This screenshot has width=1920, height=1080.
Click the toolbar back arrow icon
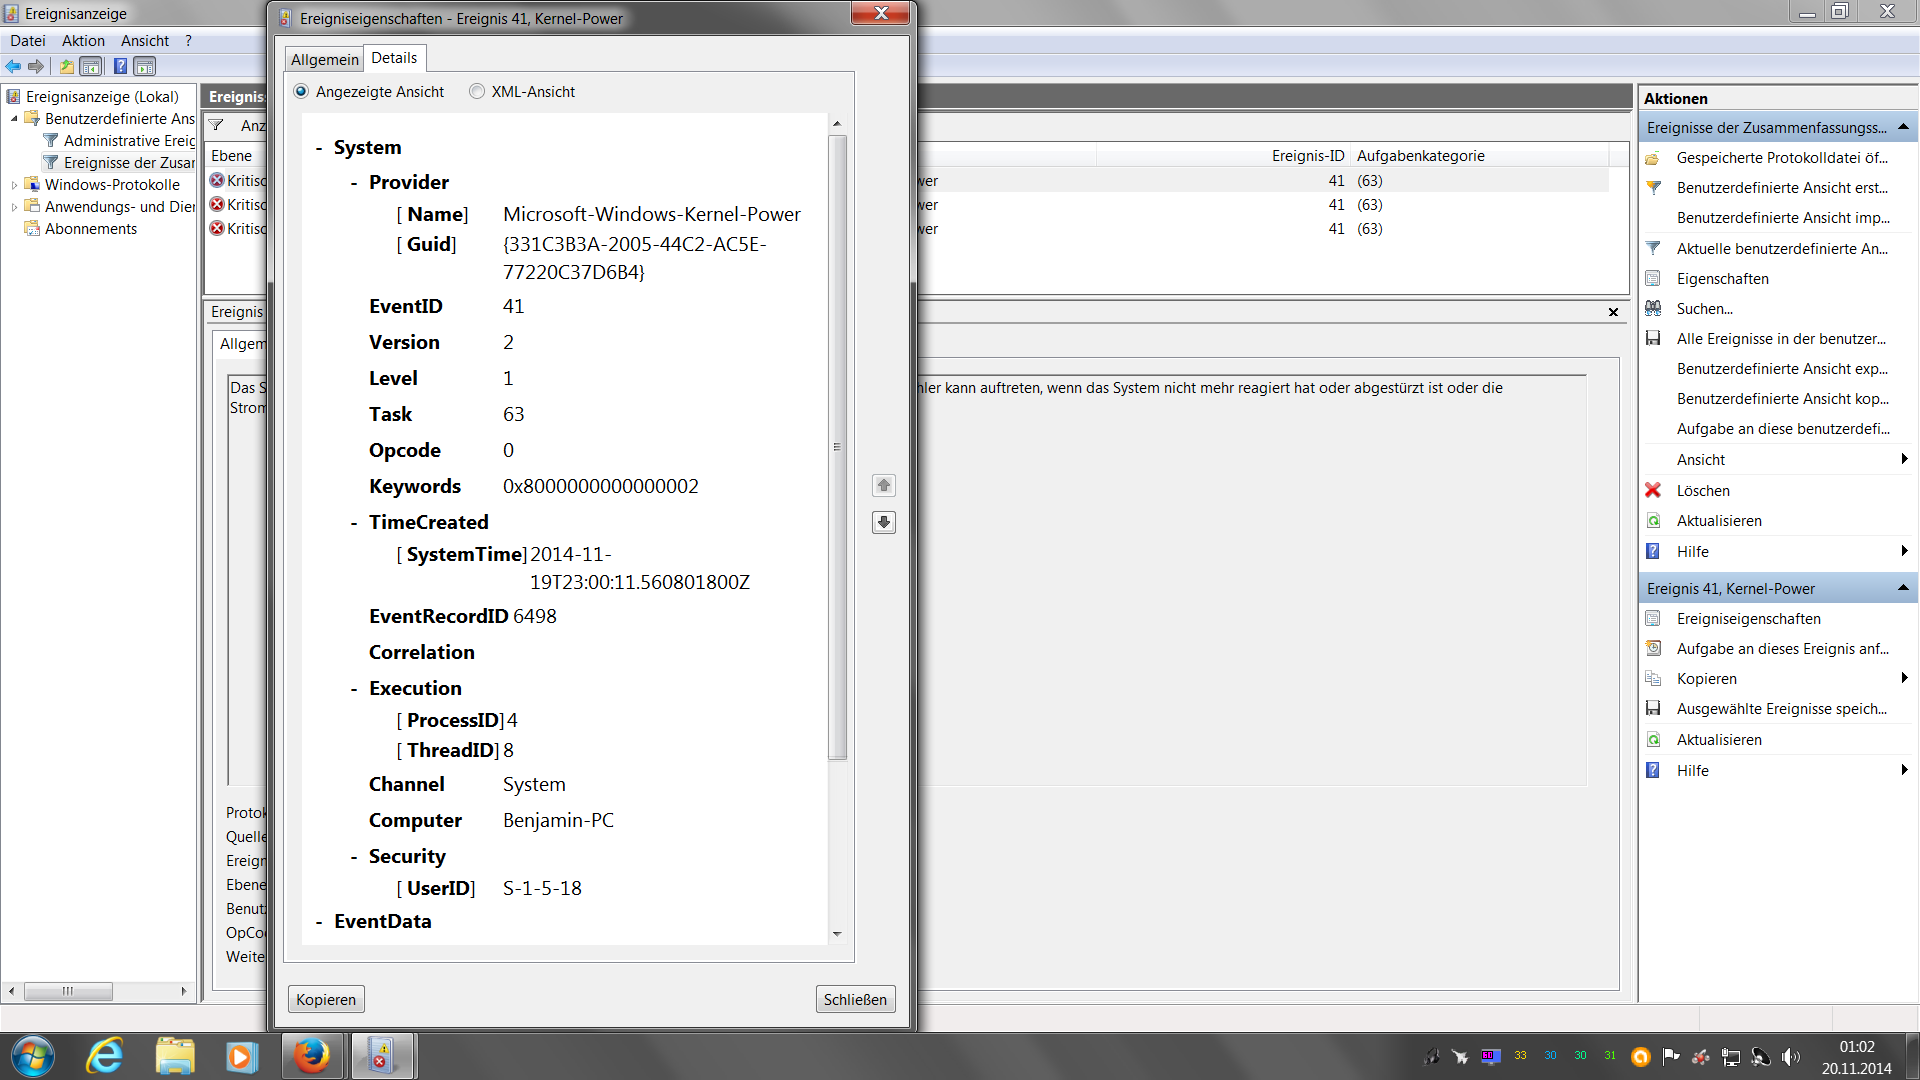(14, 66)
